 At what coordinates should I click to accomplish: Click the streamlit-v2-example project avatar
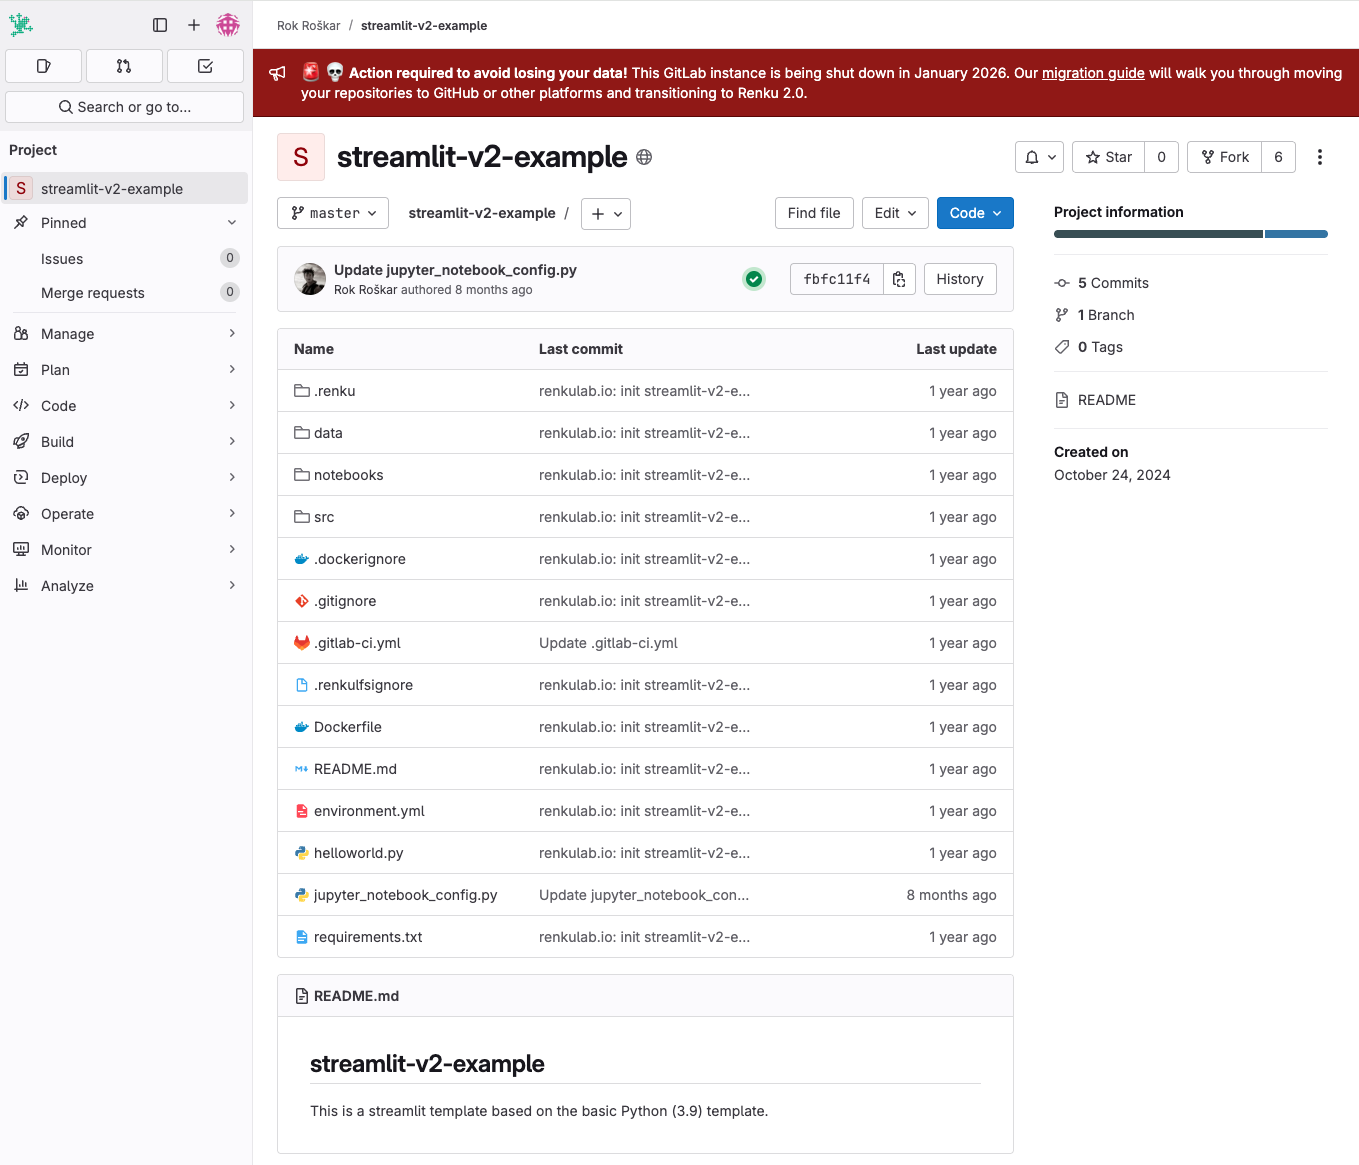tap(301, 157)
